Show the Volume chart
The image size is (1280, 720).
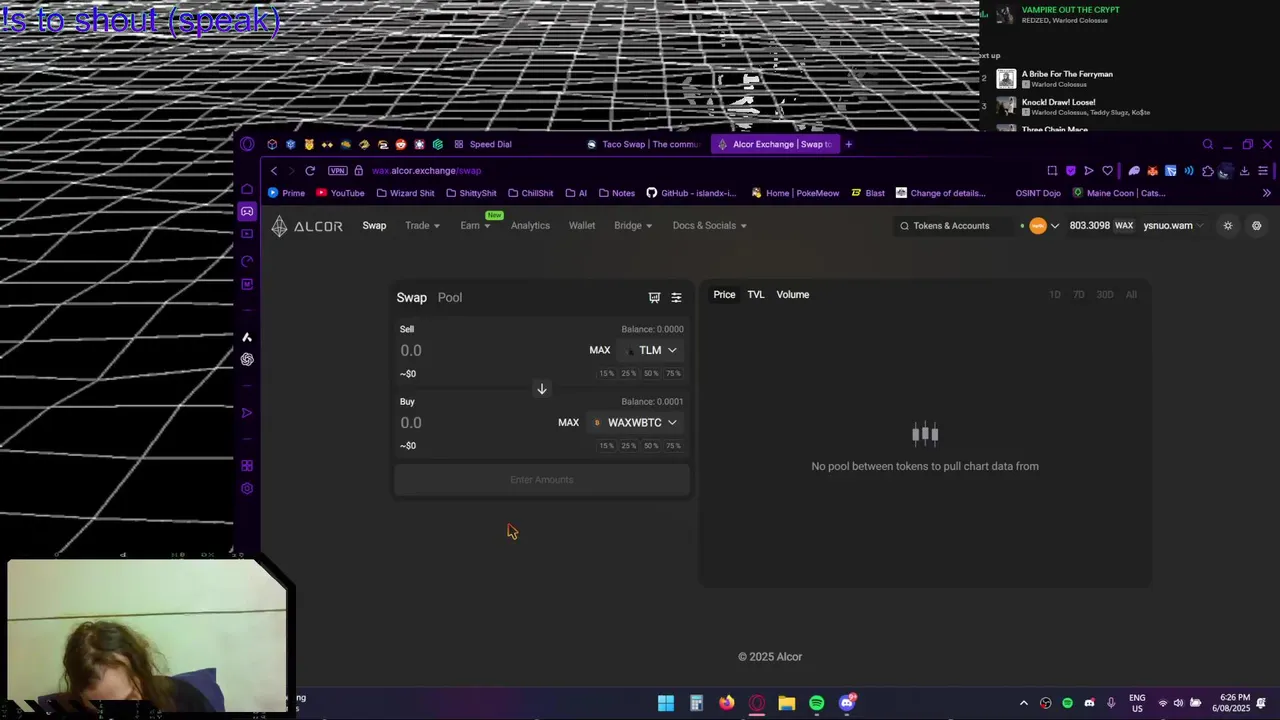pos(793,295)
